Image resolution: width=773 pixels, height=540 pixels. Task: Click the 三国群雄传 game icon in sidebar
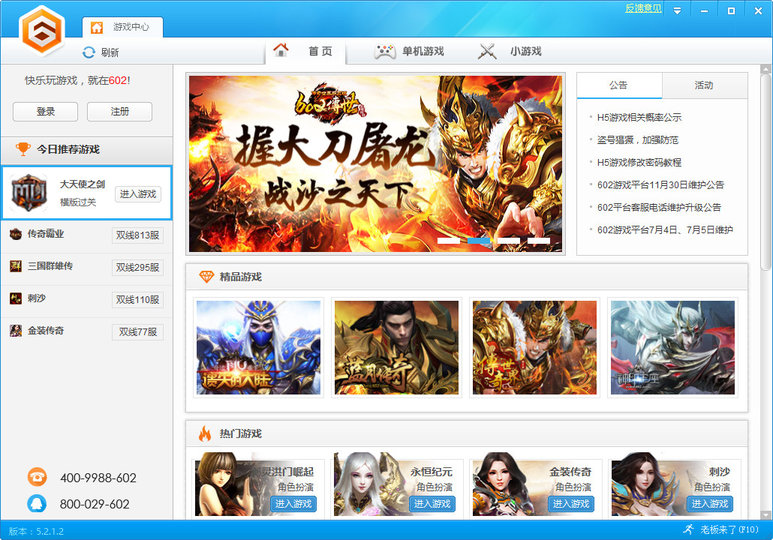point(16,266)
